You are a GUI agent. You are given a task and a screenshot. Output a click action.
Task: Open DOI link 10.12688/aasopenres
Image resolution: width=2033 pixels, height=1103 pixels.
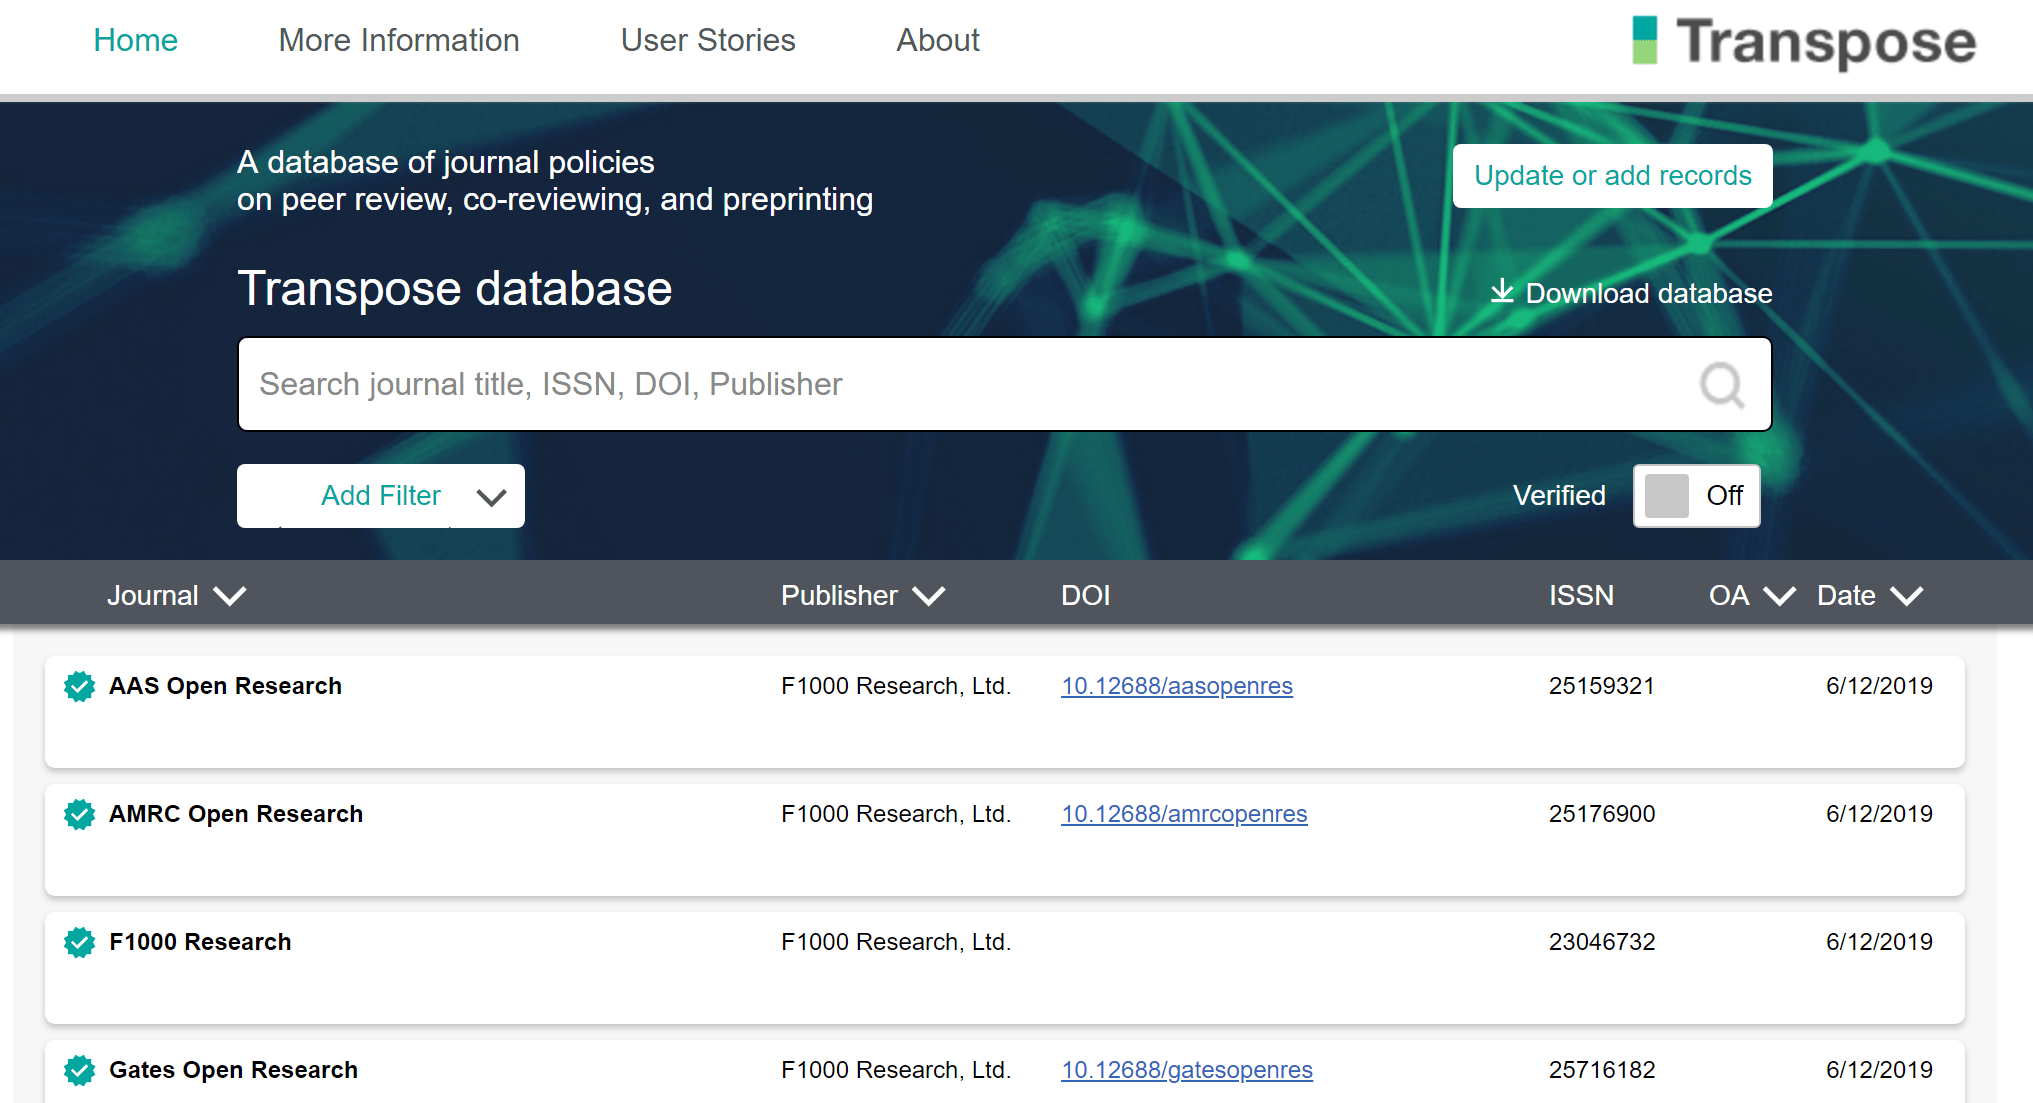1177,686
